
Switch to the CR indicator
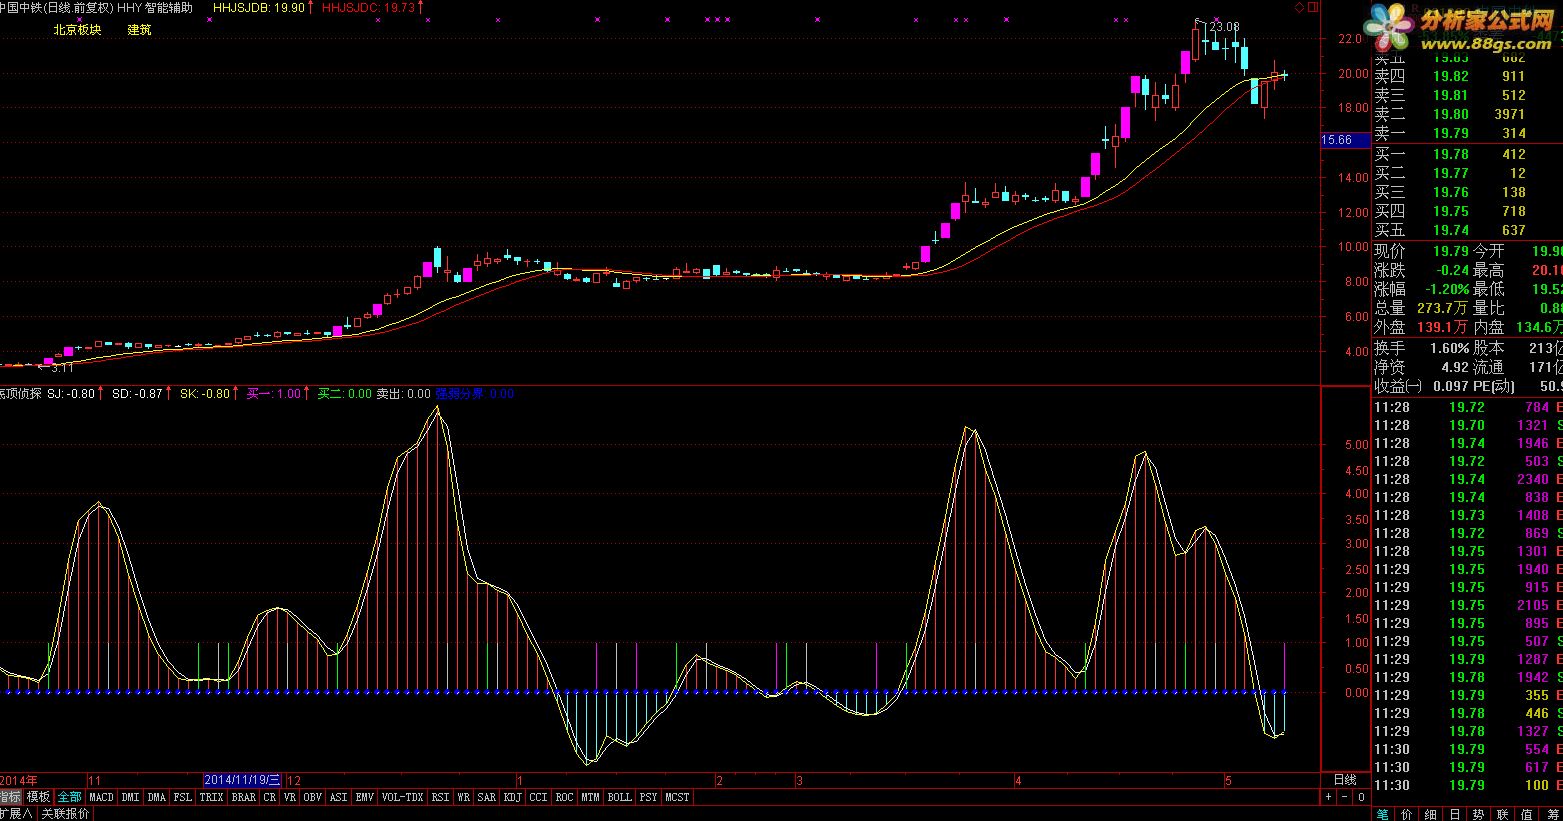[270, 797]
